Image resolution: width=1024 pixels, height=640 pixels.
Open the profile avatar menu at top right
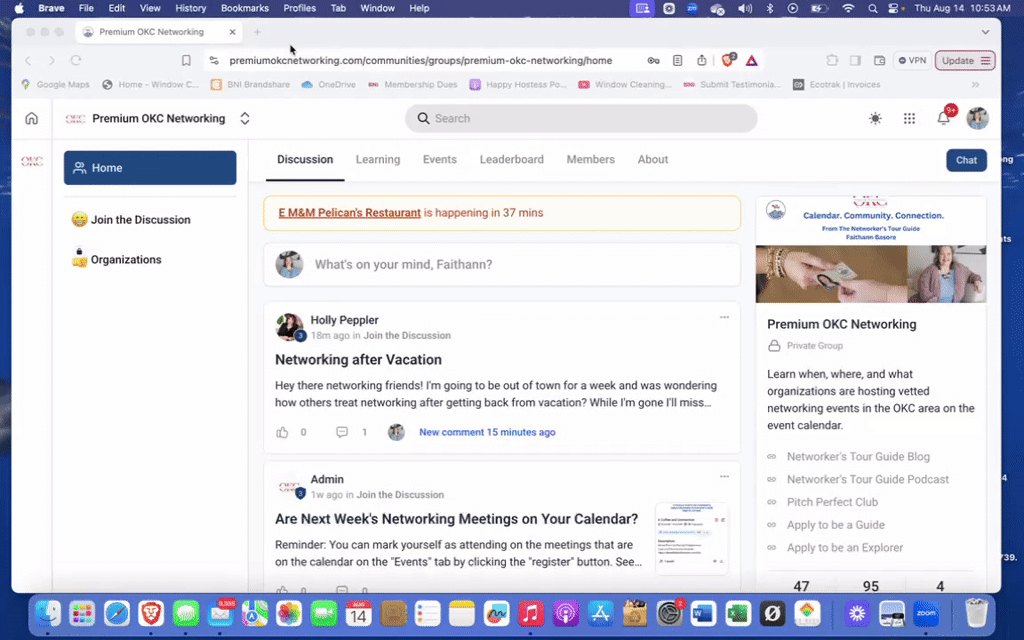pos(977,118)
